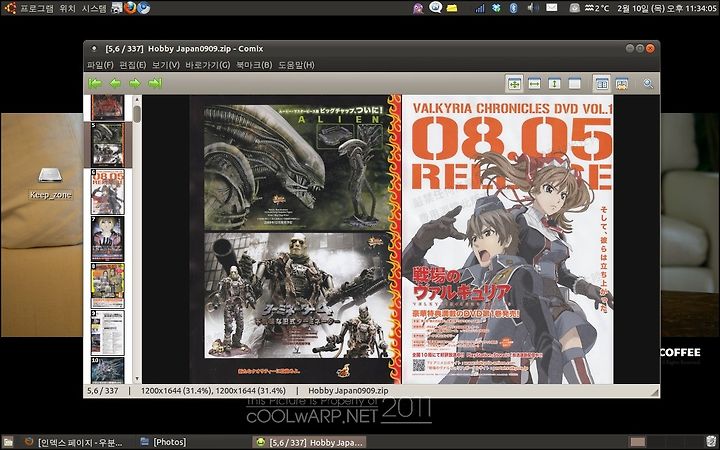This screenshot has width=720, height=450.
Task: Toggle manga reading mode
Action: click(x=622, y=84)
